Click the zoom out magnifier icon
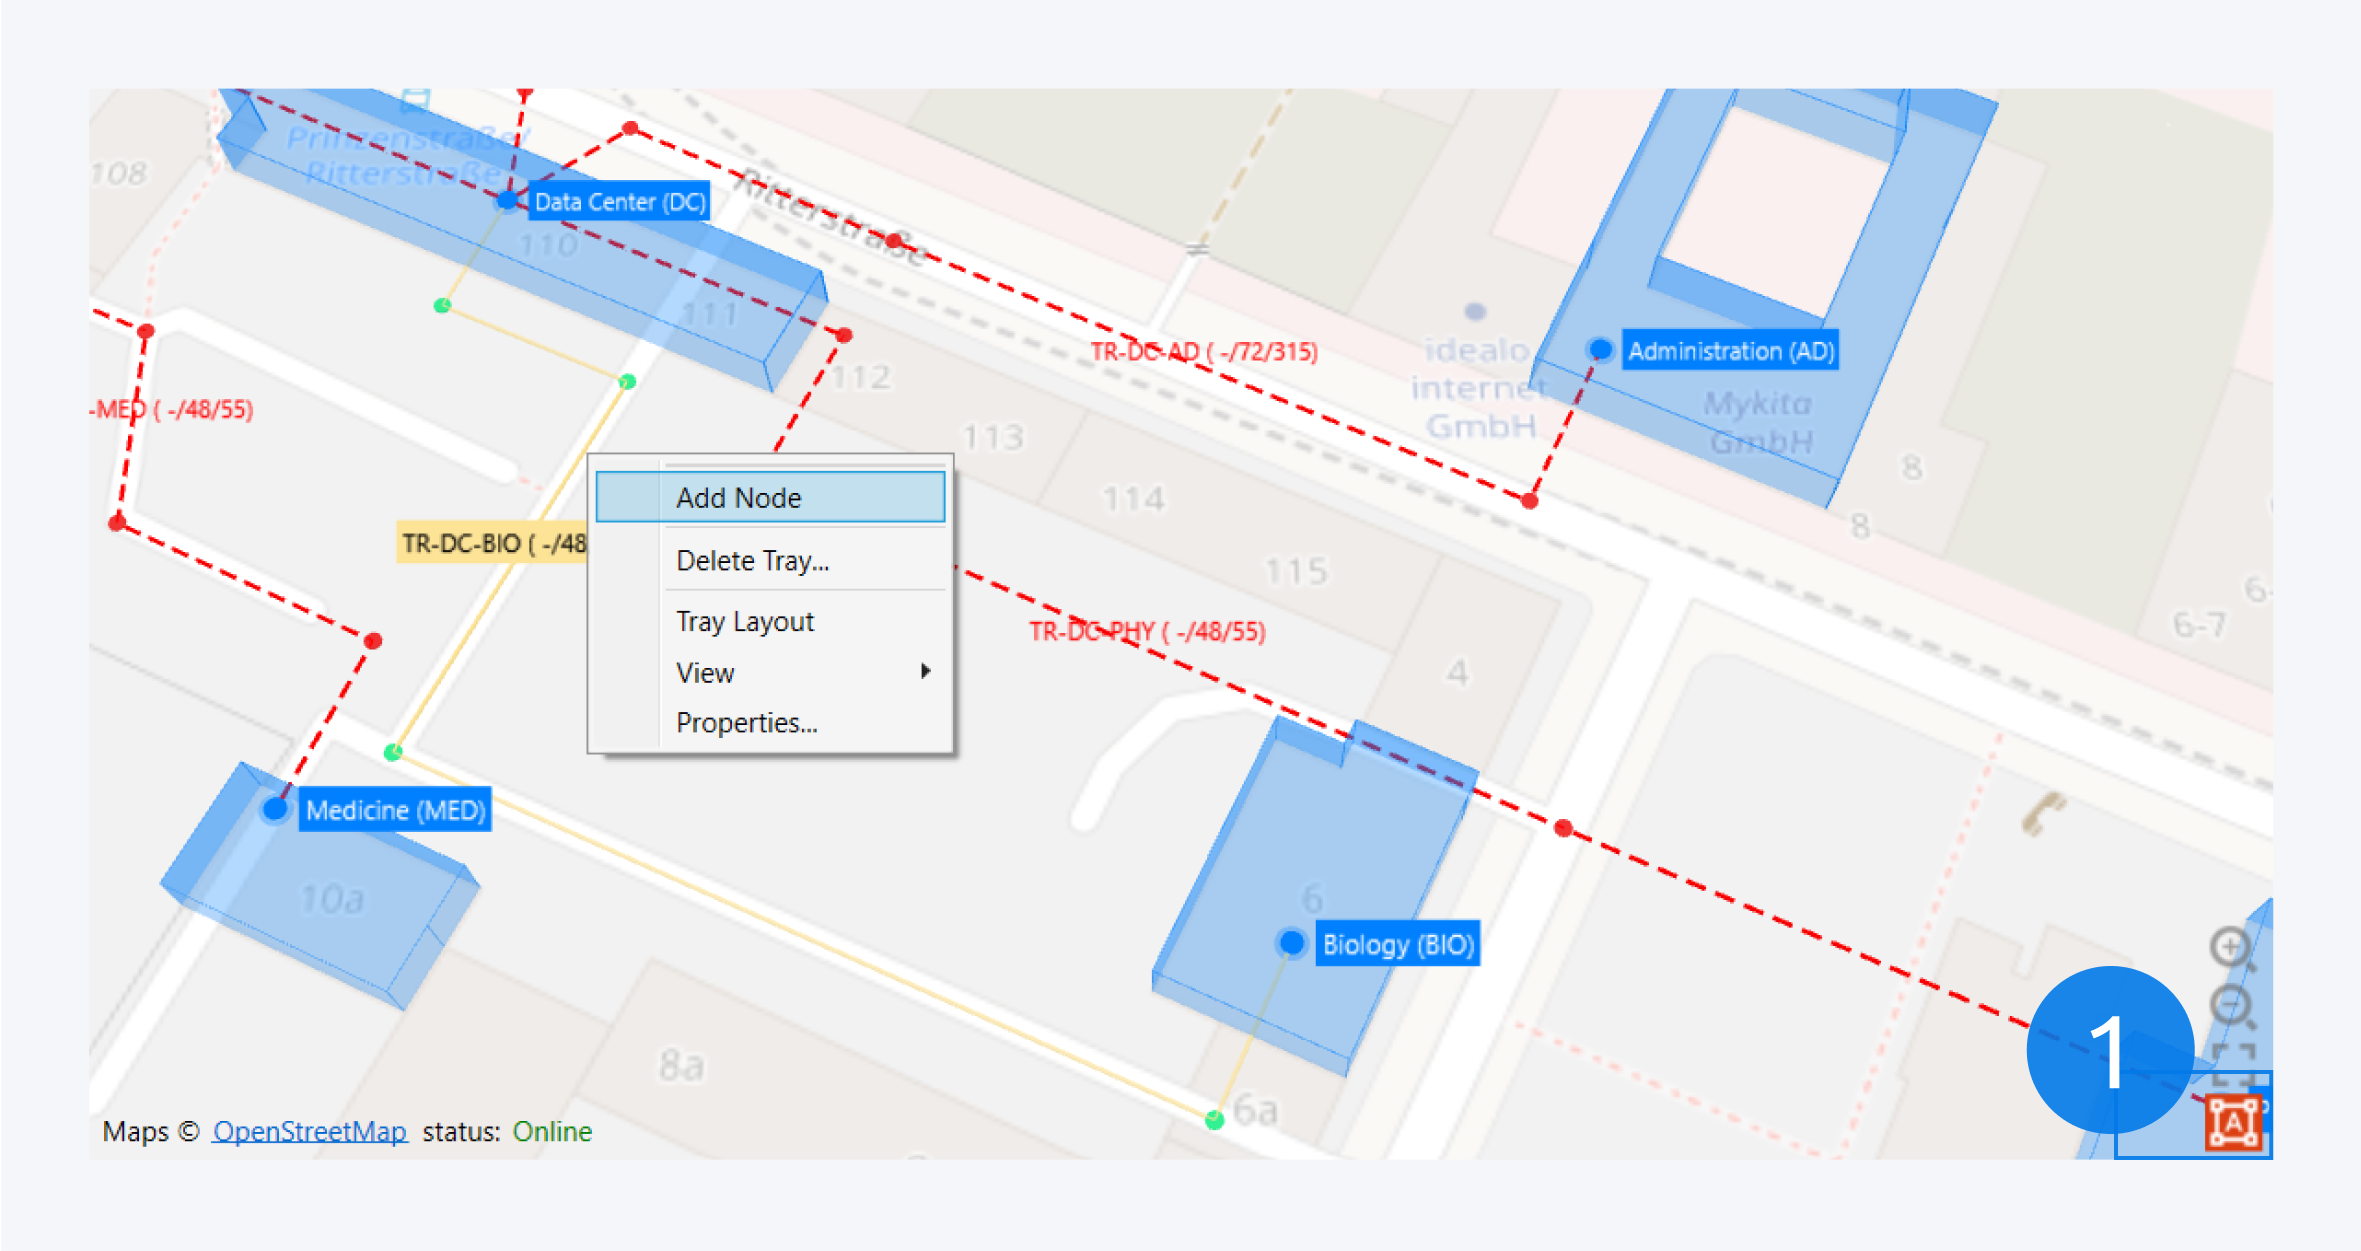 click(x=2230, y=1004)
